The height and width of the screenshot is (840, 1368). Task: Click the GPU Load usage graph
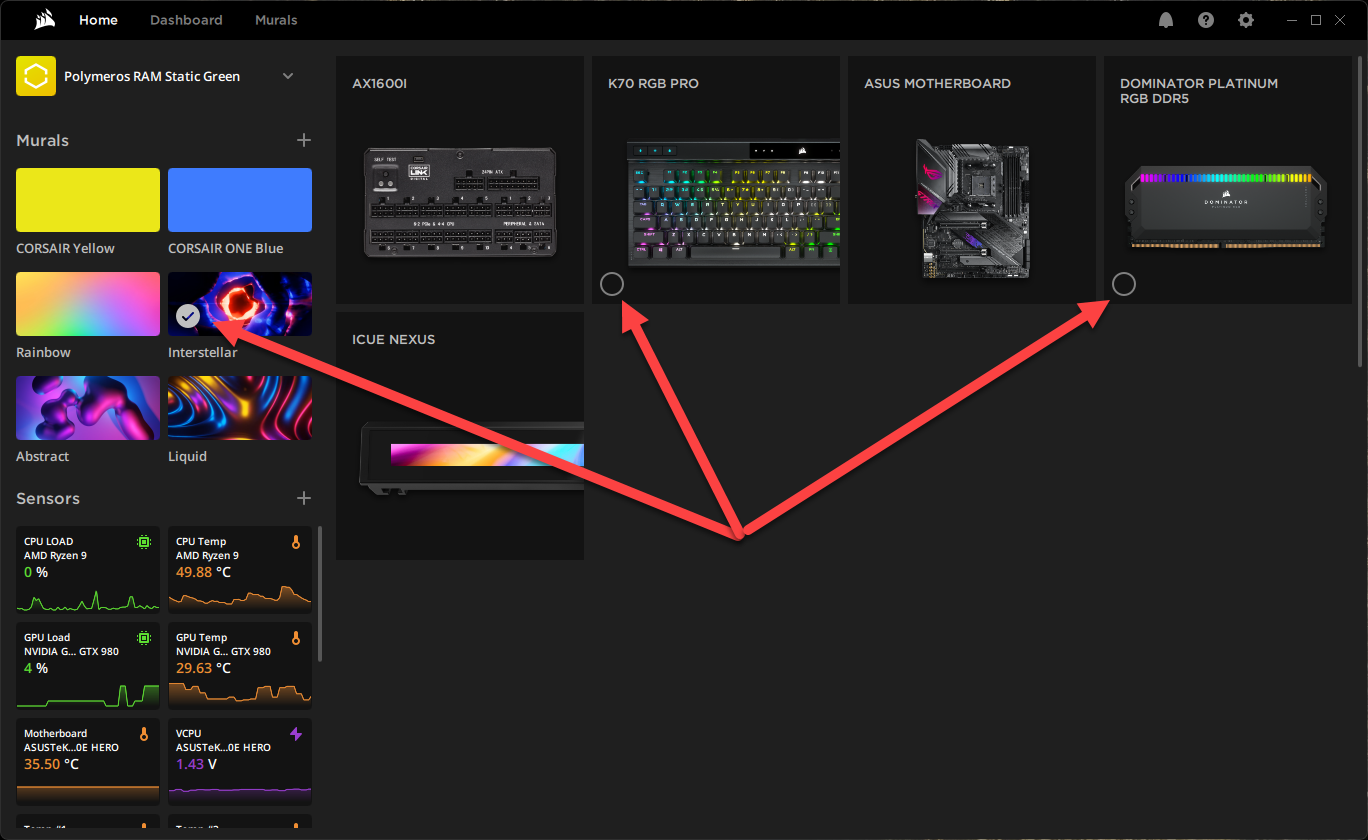pyautogui.click(x=88, y=694)
